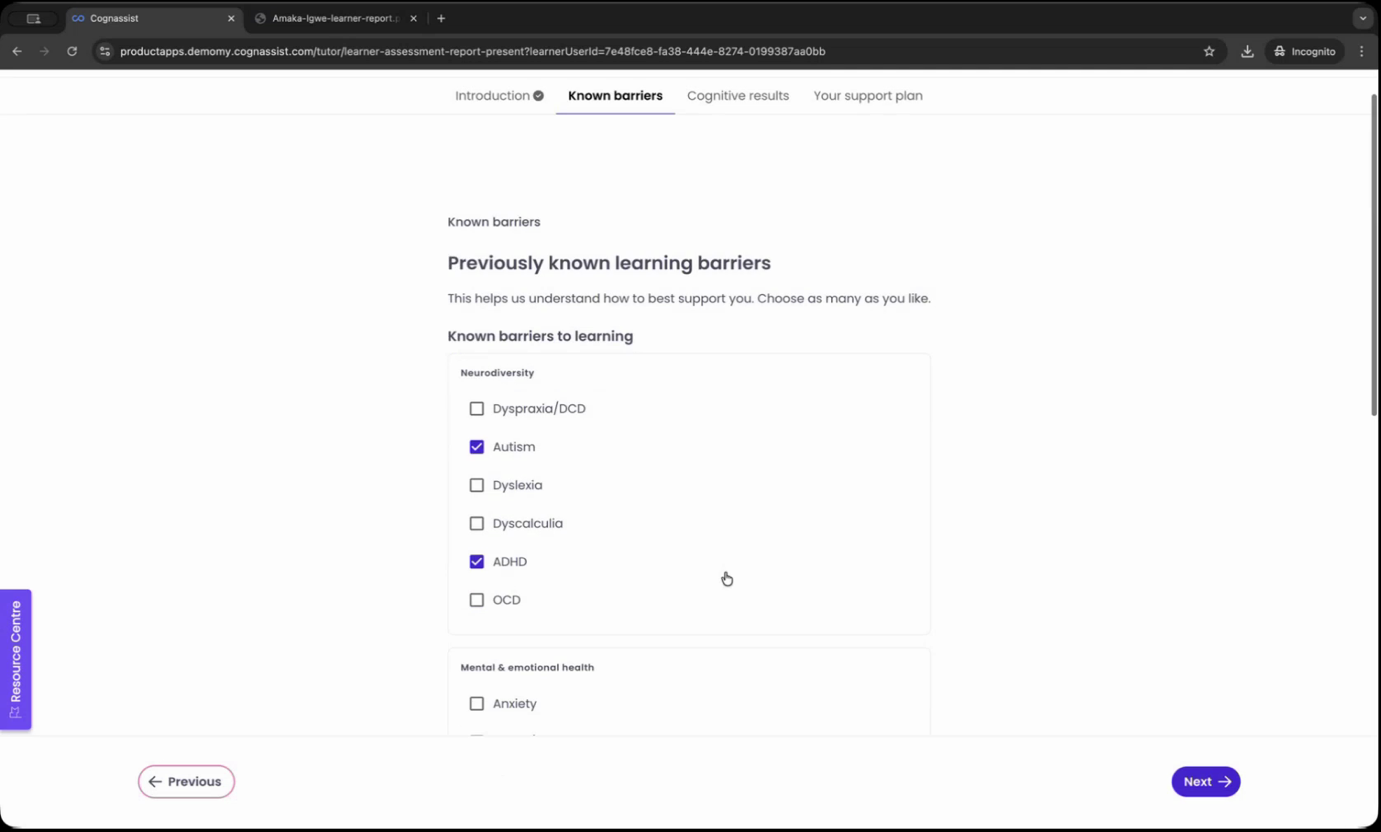The width and height of the screenshot is (1381, 832).
Task: Open the Resource Centre side panel
Action: click(x=15, y=659)
